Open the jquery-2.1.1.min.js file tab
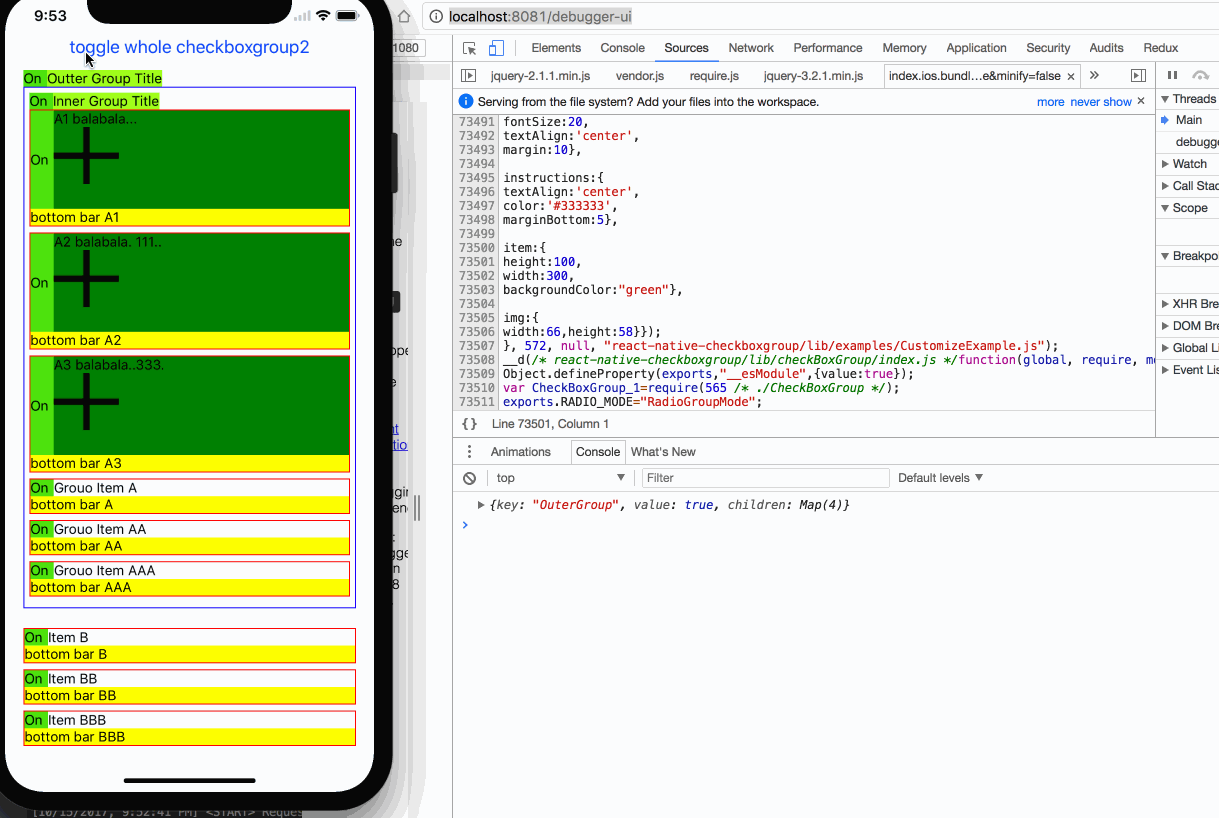1219x818 pixels. [540, 76]
